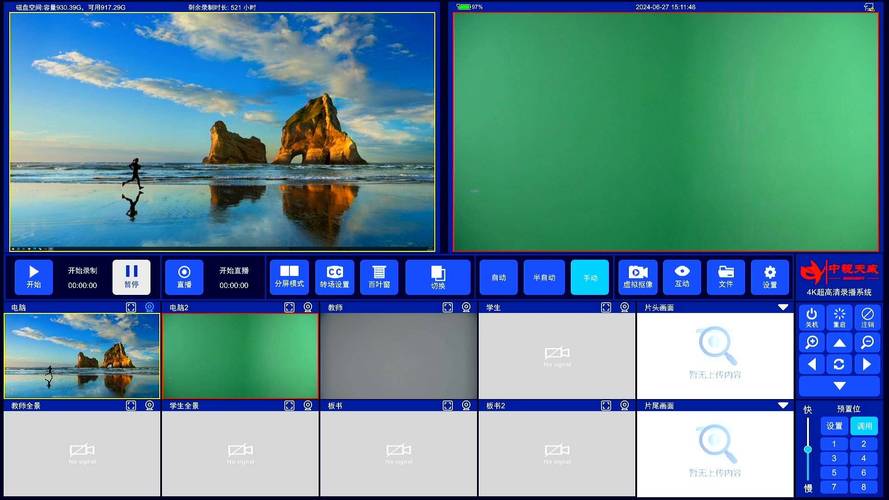Screen dimensions: 889x500
Task: Select the 百叶窗 blinds transition
Action: click(x=378, y=277)
